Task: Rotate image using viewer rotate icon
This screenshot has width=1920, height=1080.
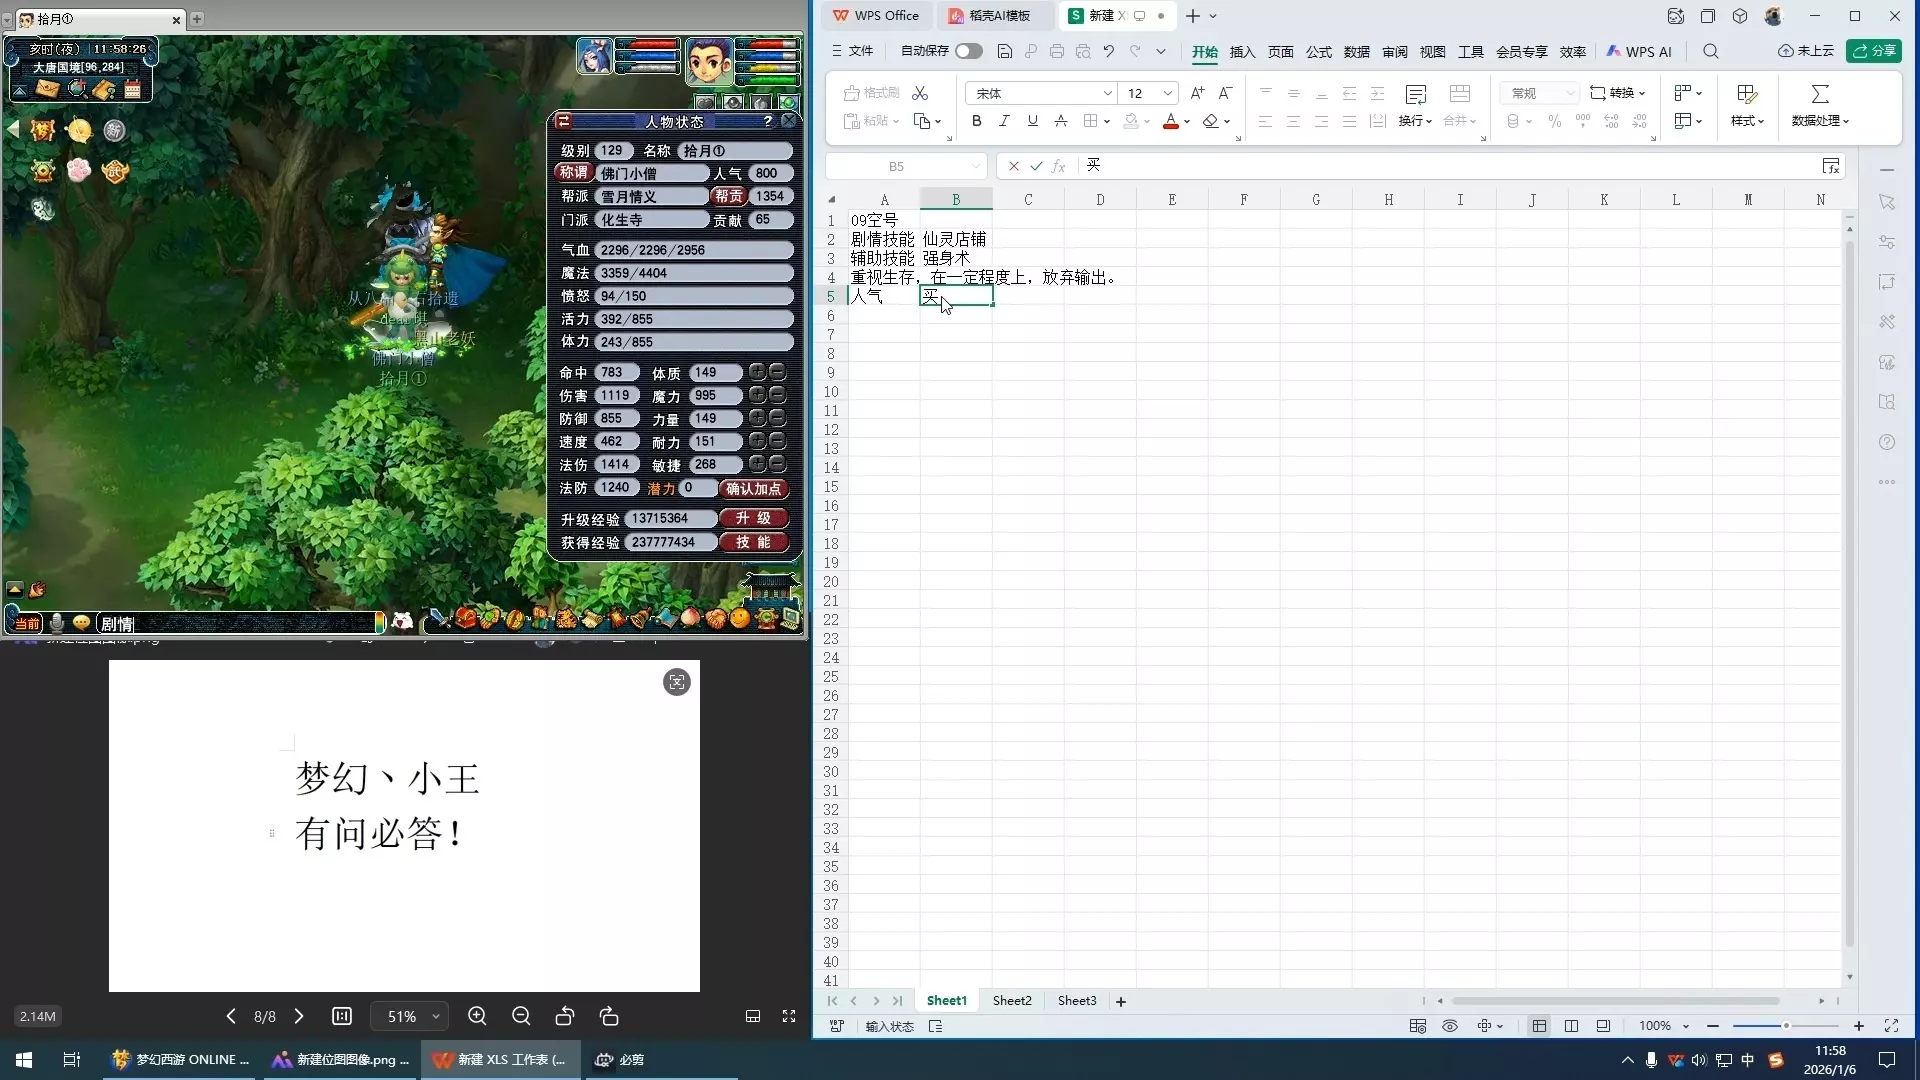Action: (x=564, y=1016)
